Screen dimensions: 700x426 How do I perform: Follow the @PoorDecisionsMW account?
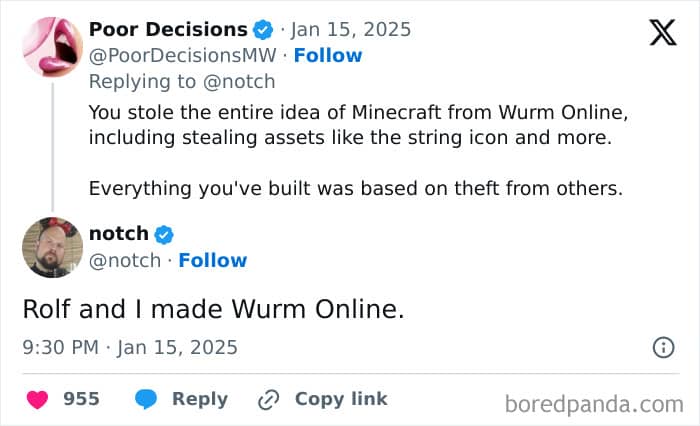coord(327,55)
